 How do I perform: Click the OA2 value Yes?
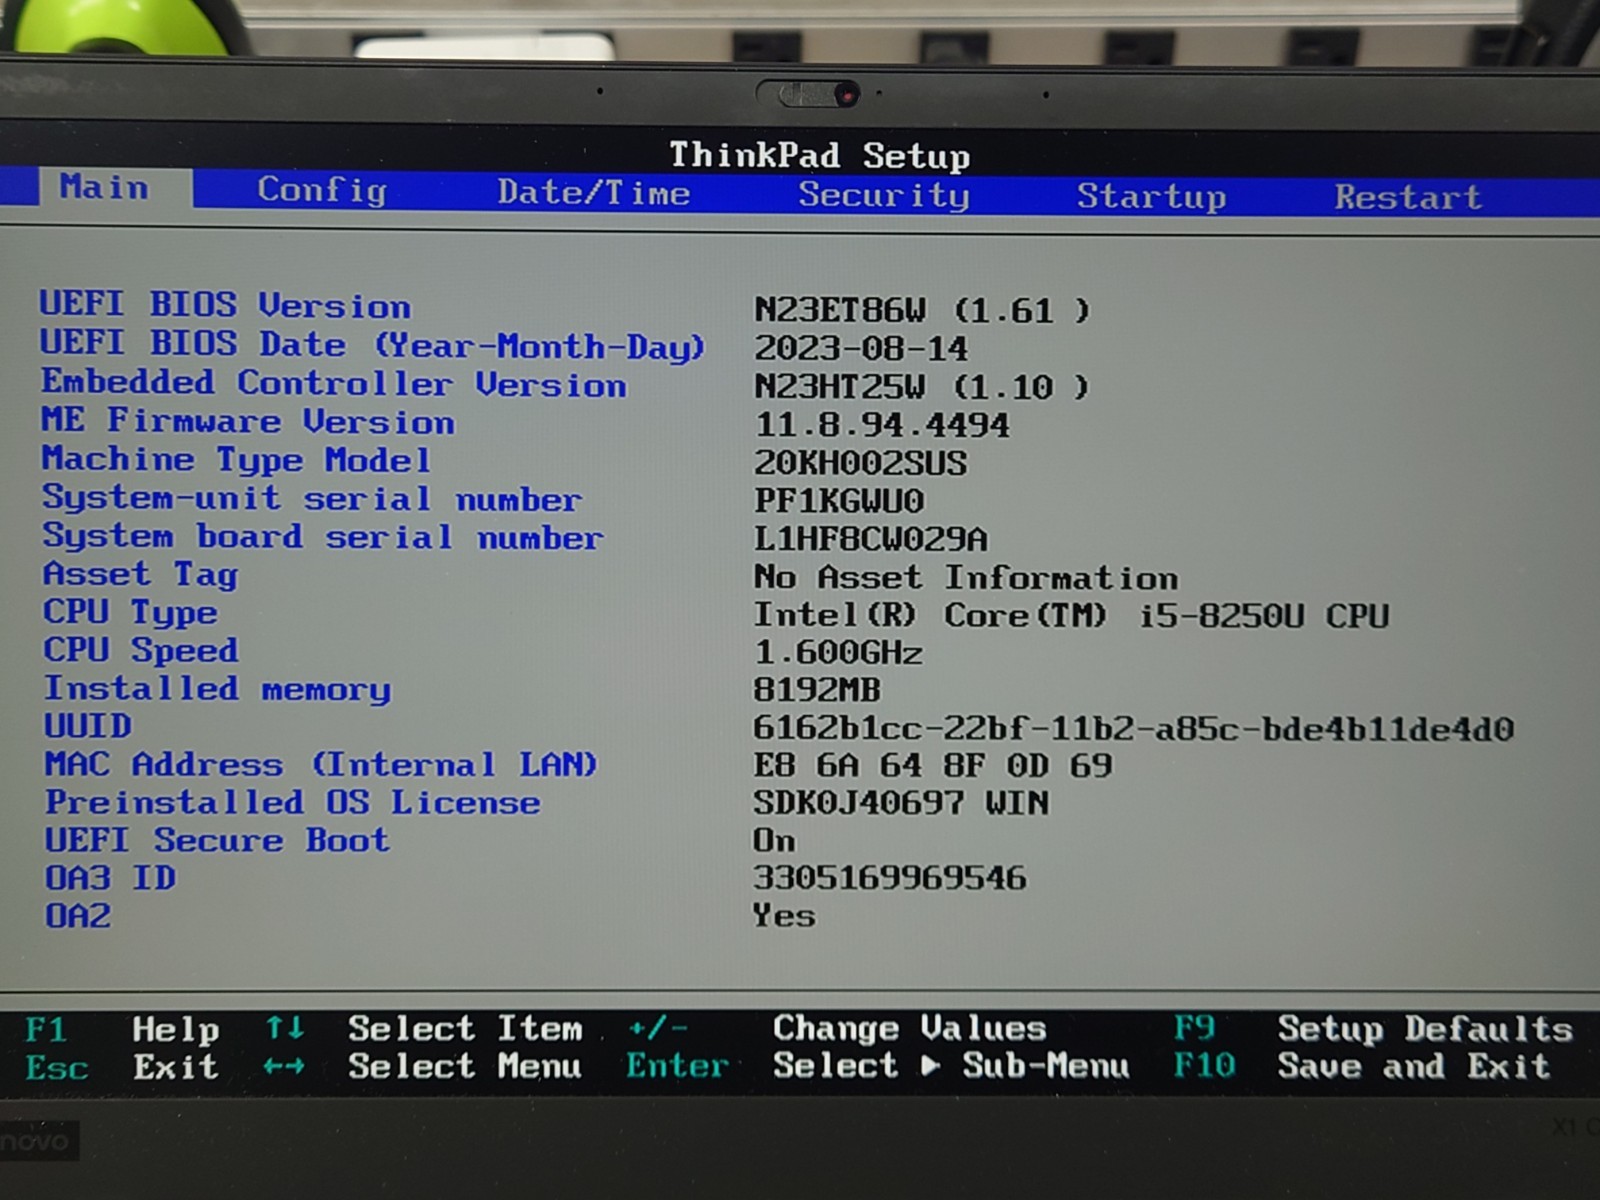(785, 916)
